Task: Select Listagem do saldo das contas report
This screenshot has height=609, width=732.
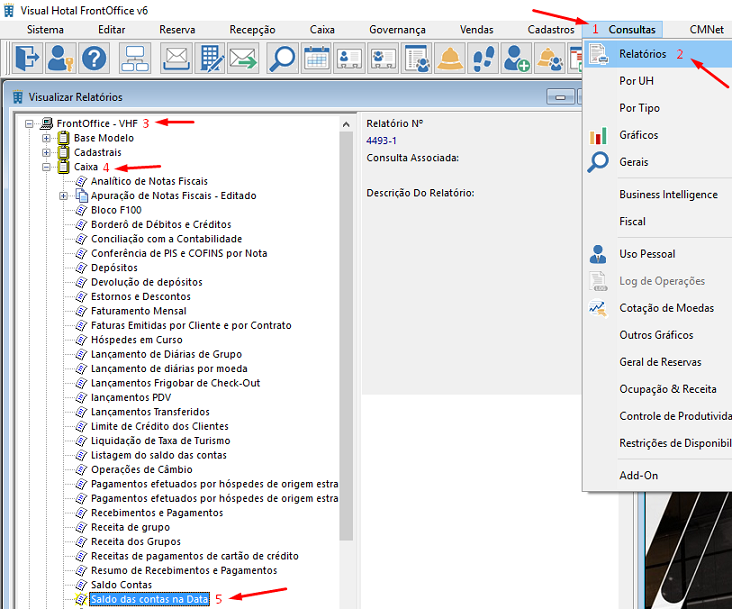Action: pyautogui.click(x=159, y=455)
